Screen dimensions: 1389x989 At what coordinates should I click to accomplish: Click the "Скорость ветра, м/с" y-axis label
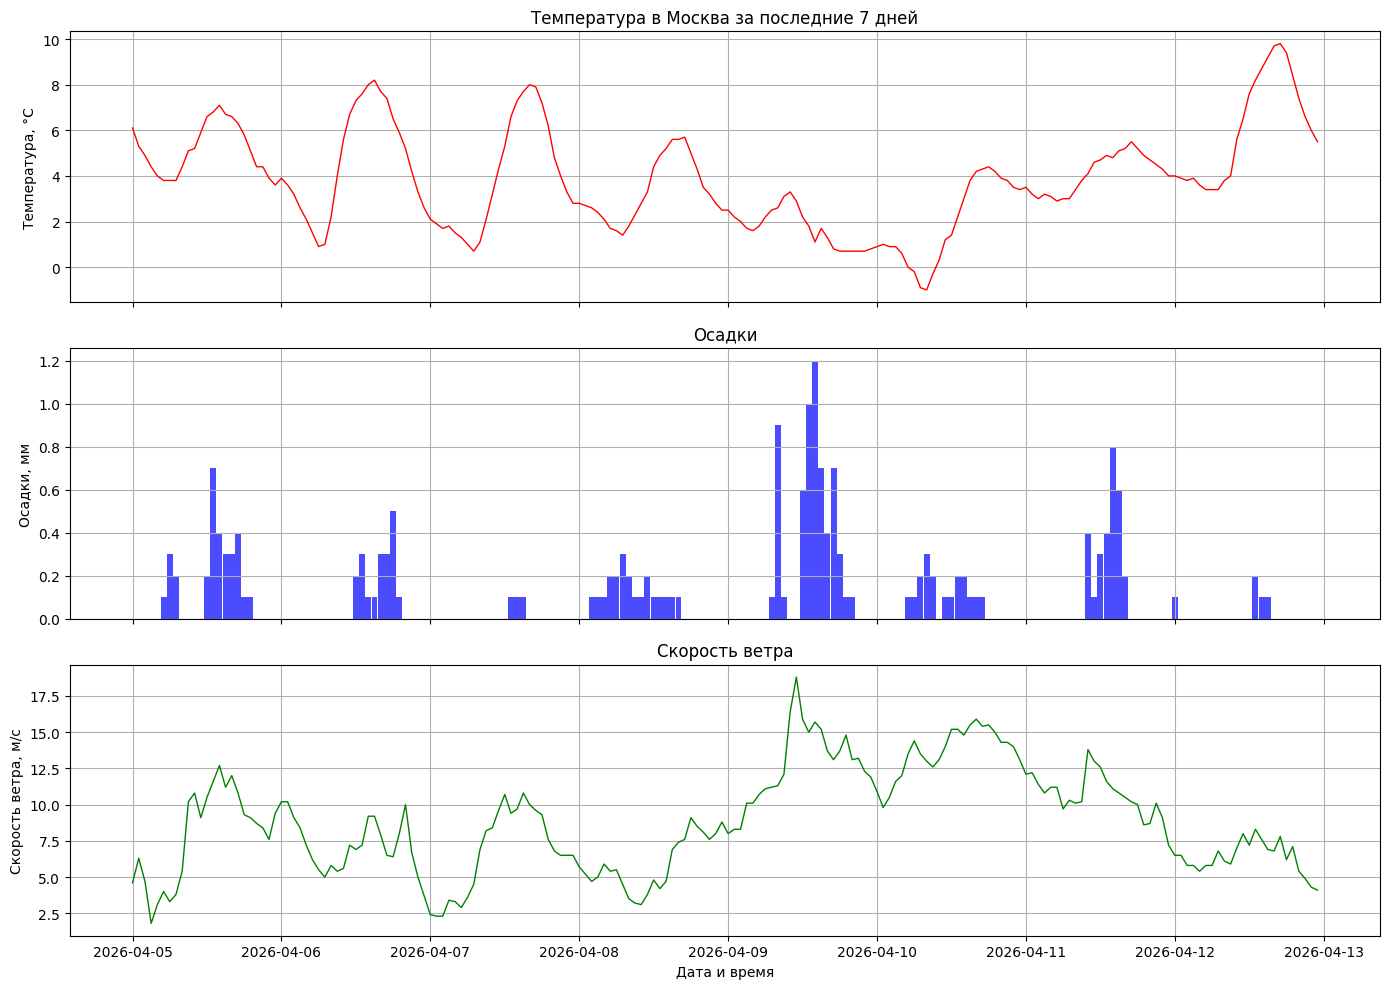pyautogui.click(x=17, y=801)
